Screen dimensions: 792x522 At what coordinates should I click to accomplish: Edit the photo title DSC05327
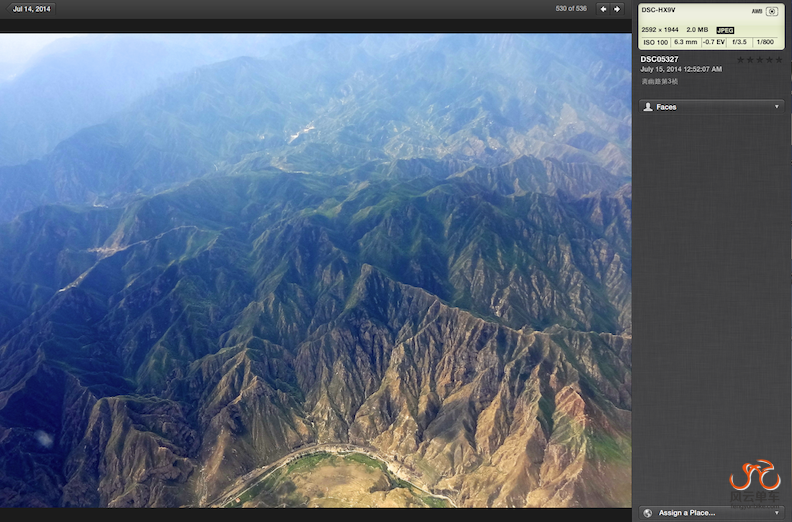click(659, 59)
